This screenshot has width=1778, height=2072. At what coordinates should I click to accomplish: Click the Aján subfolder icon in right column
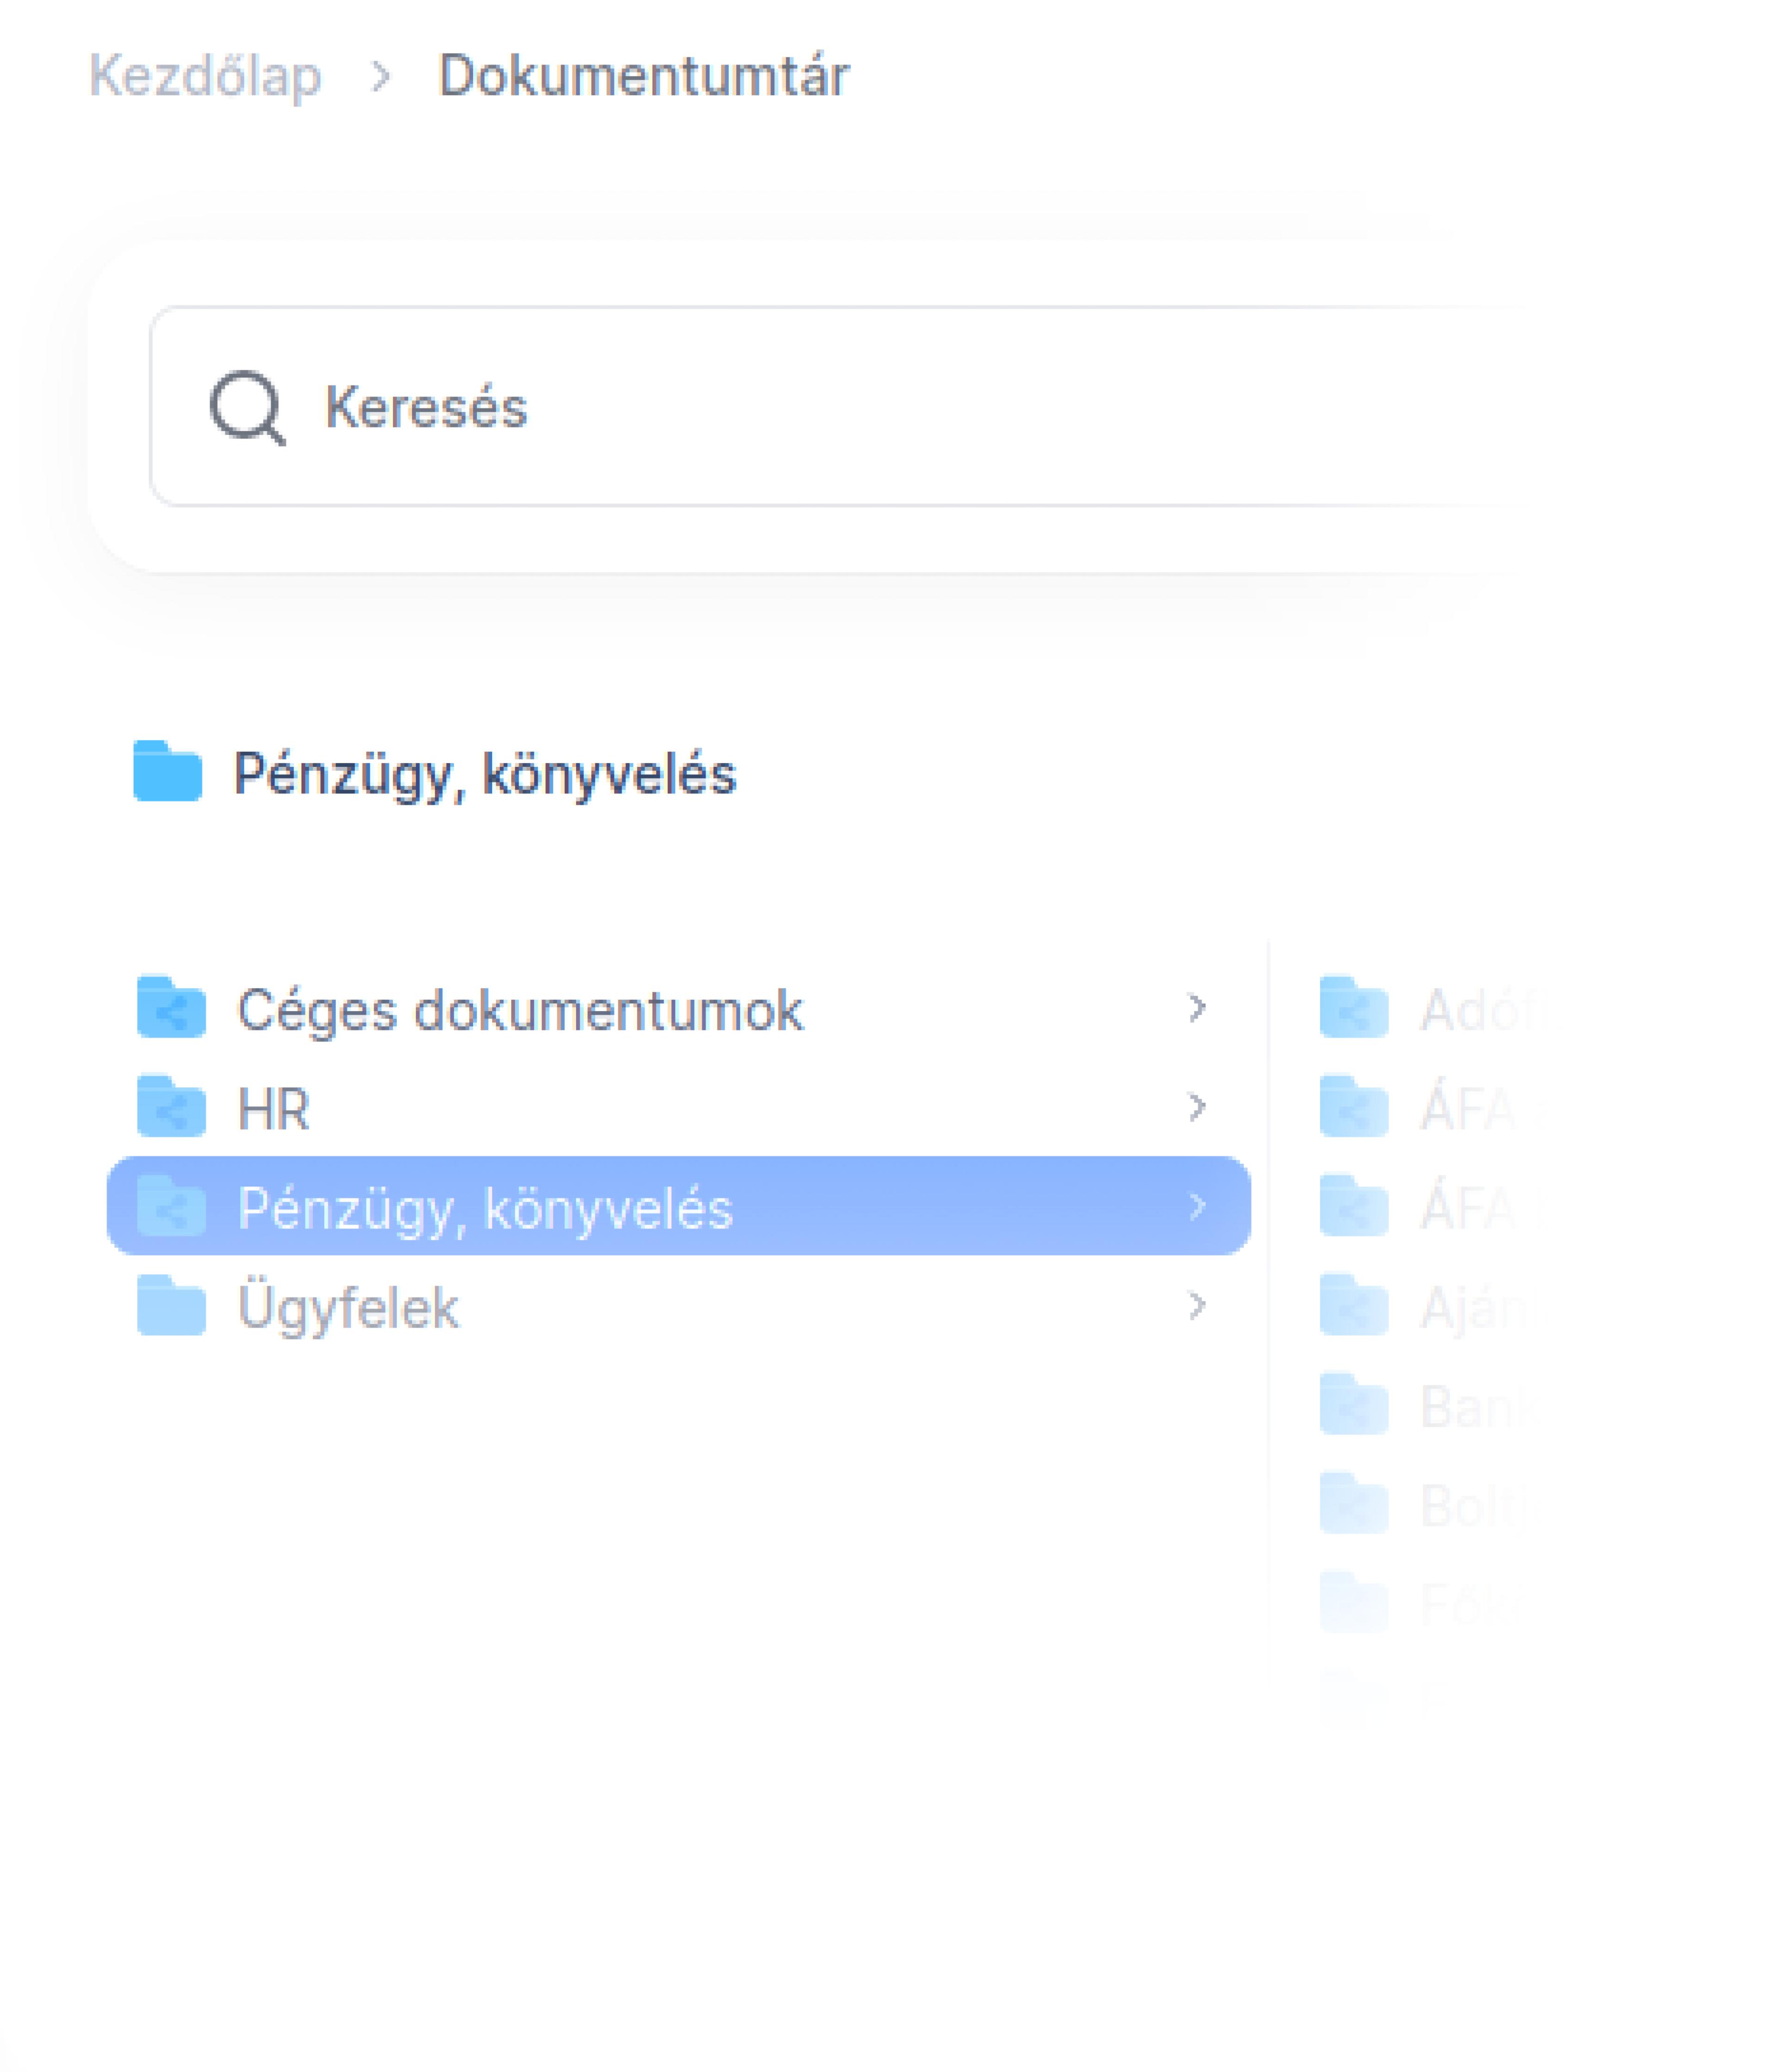pyautogui.click(x=1353, y=1305)
